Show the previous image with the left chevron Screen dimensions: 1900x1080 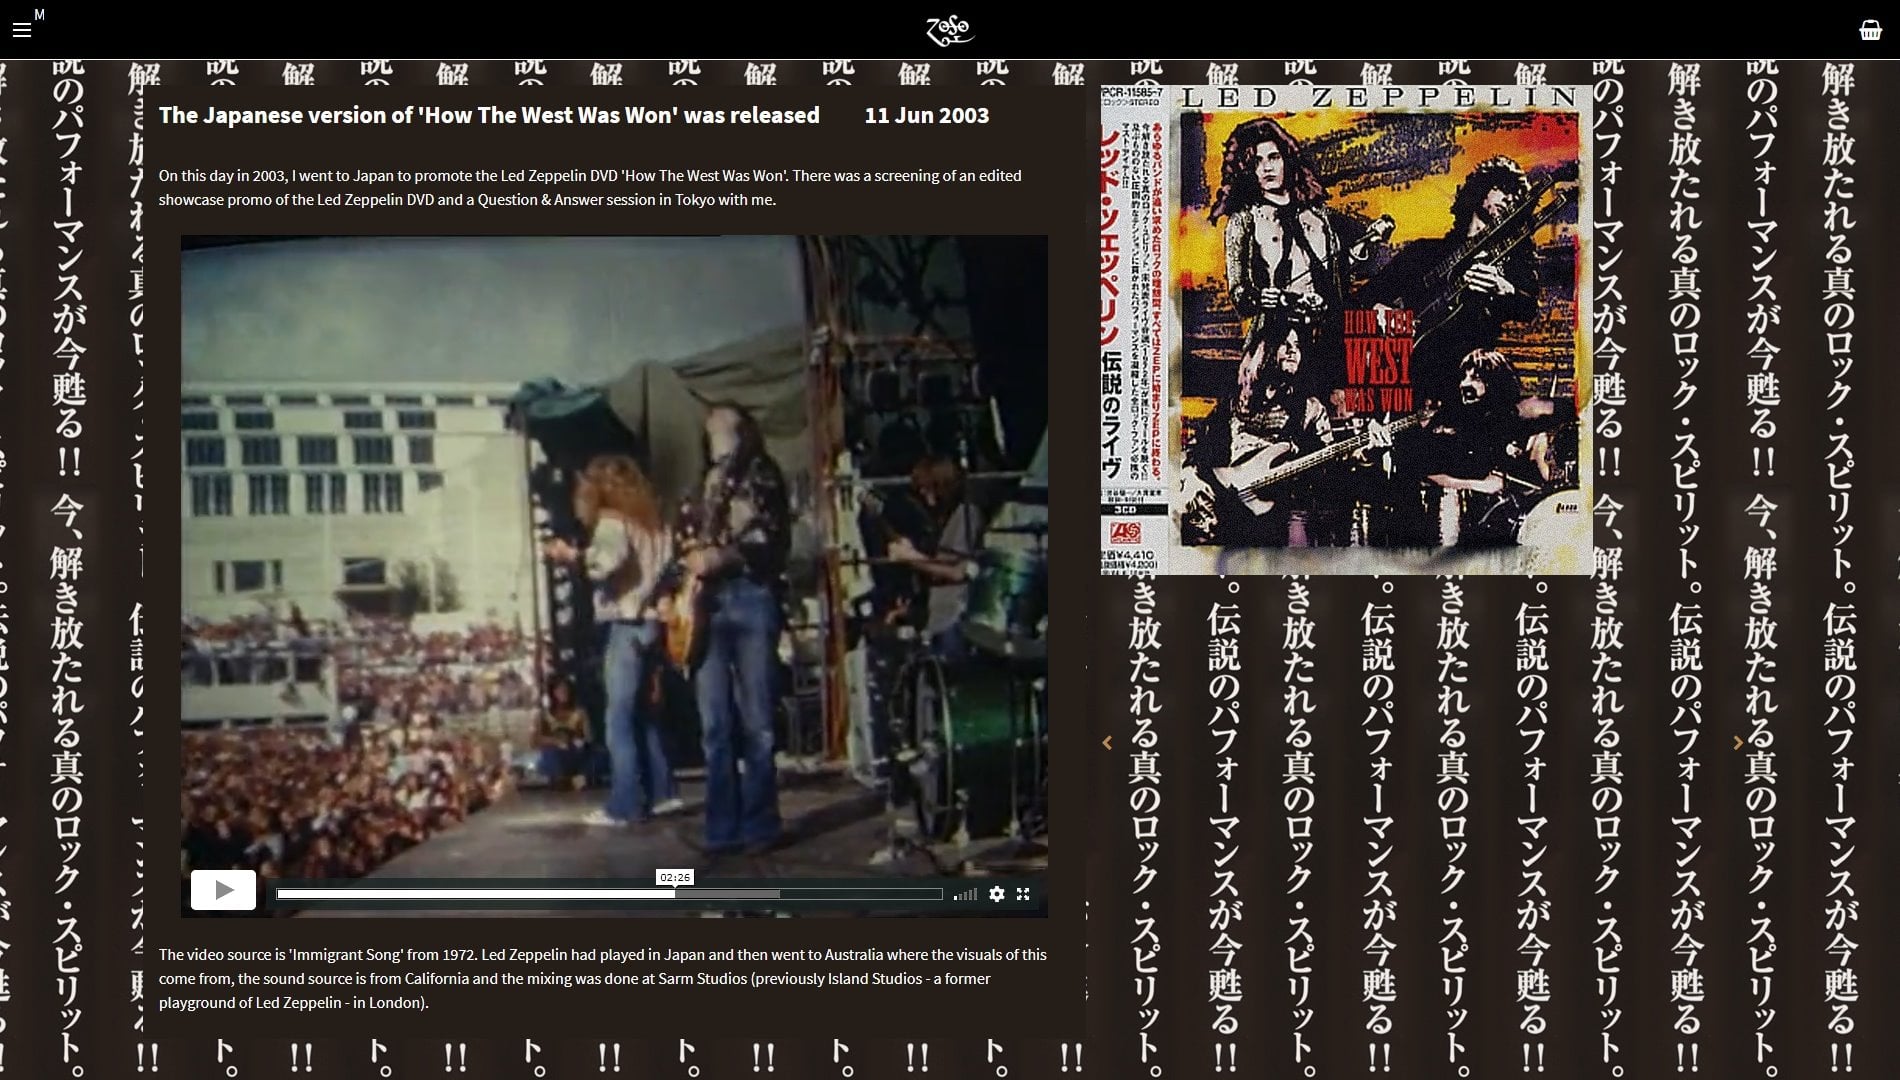coord(1107,742)
